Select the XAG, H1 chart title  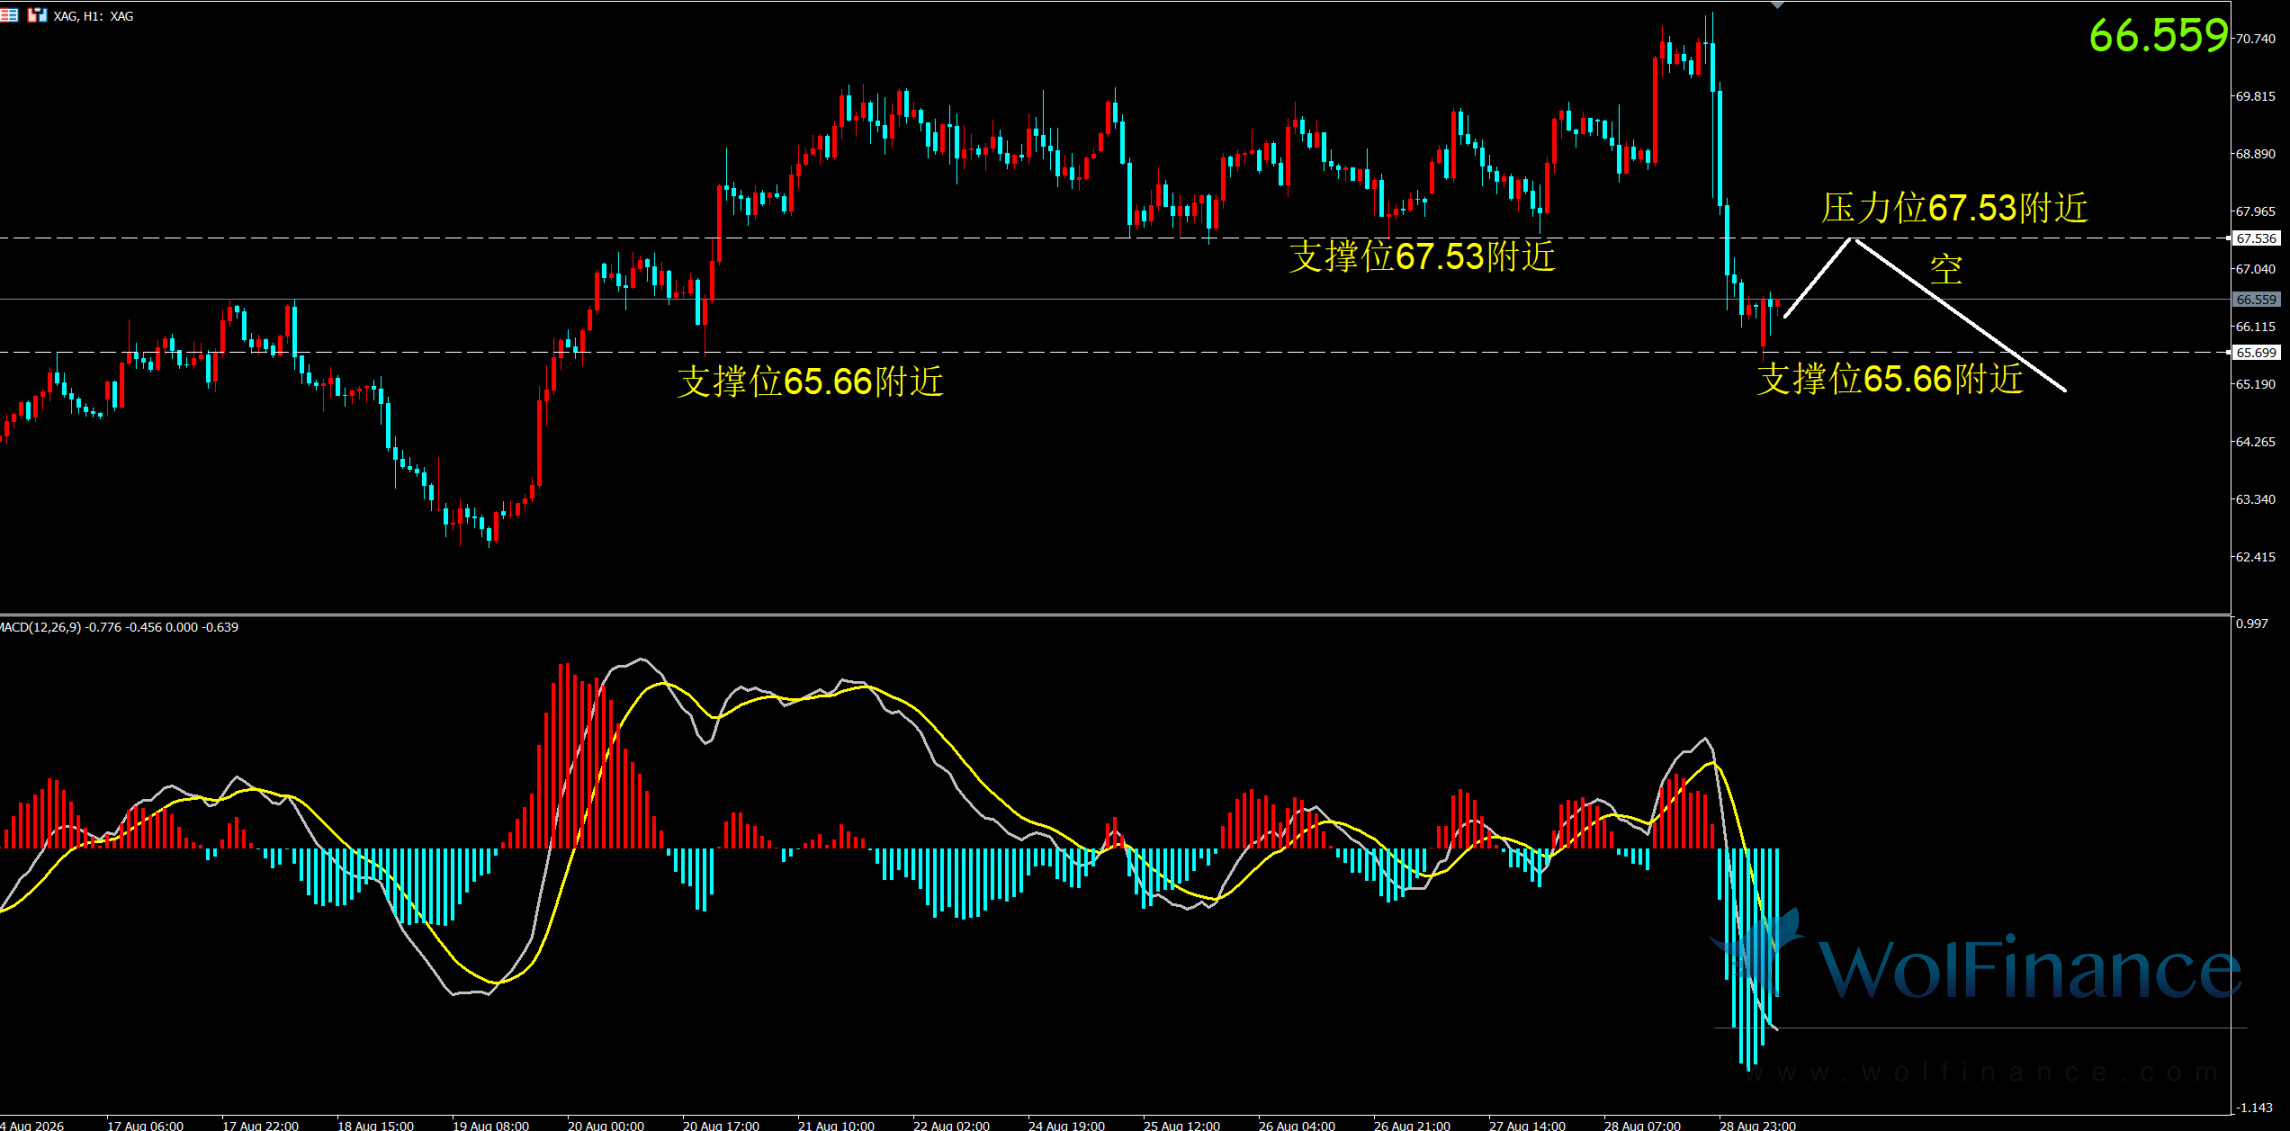point(94,16)
